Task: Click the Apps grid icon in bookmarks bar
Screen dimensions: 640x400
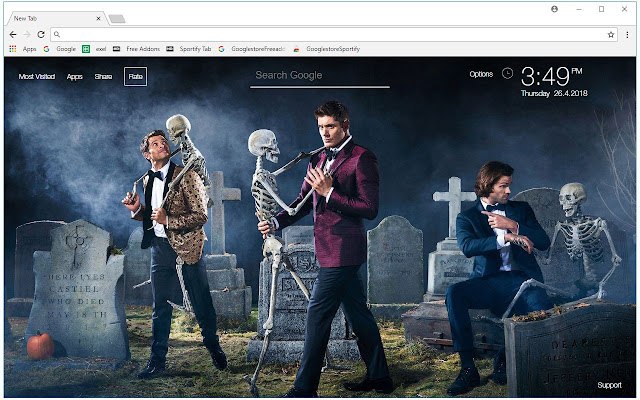Action: click(x=13, y=49)
